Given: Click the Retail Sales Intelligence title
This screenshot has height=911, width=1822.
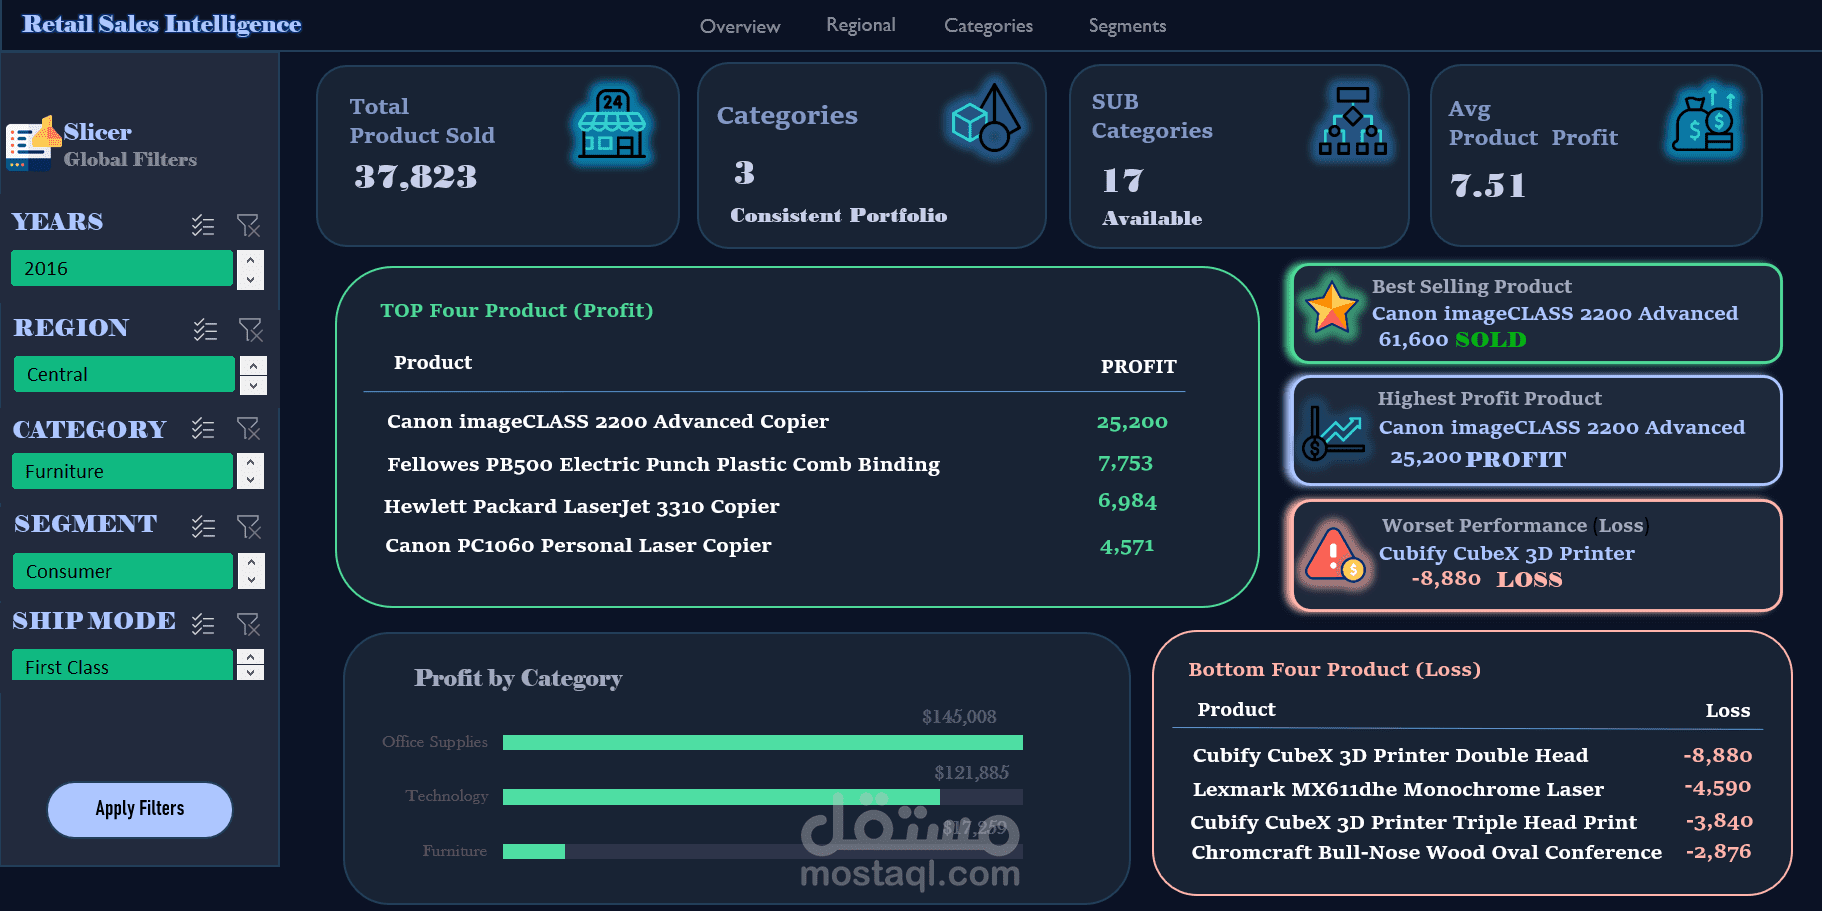Looking at the screenshot, I should pos(162,24).
